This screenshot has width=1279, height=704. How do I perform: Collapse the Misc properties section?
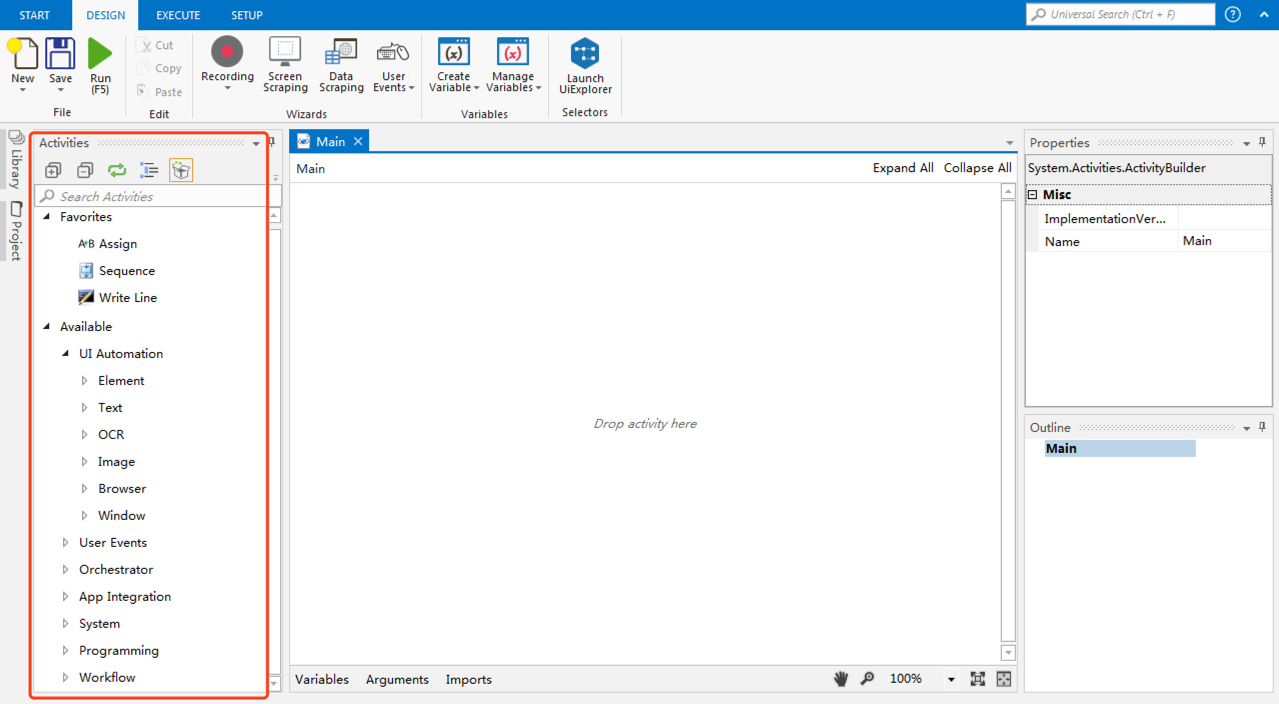1033,195
